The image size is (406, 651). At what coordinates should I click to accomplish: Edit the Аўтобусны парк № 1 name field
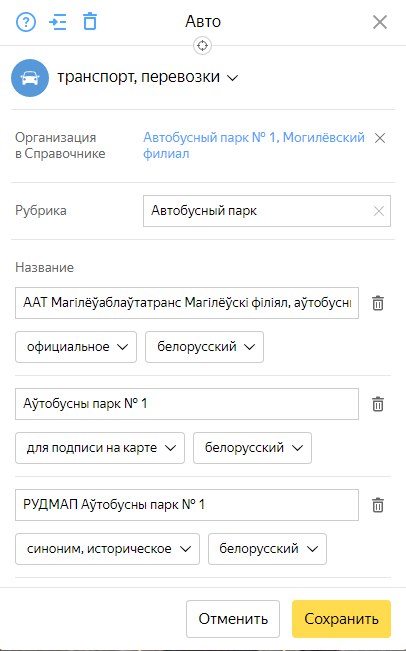tap(187, 404)
